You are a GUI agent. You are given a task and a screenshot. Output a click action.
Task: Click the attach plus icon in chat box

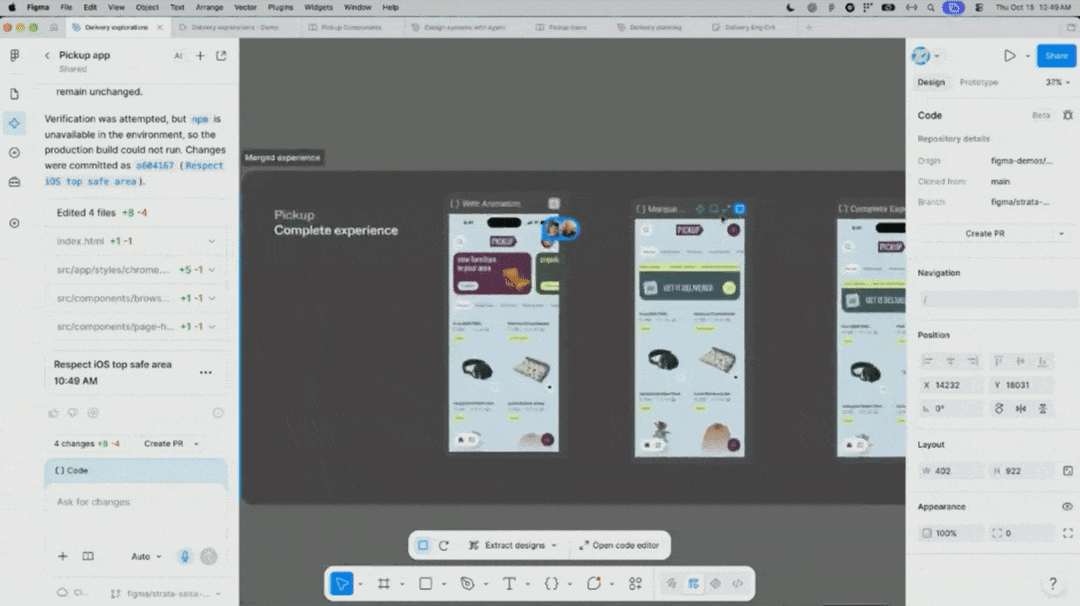(63, 556)
